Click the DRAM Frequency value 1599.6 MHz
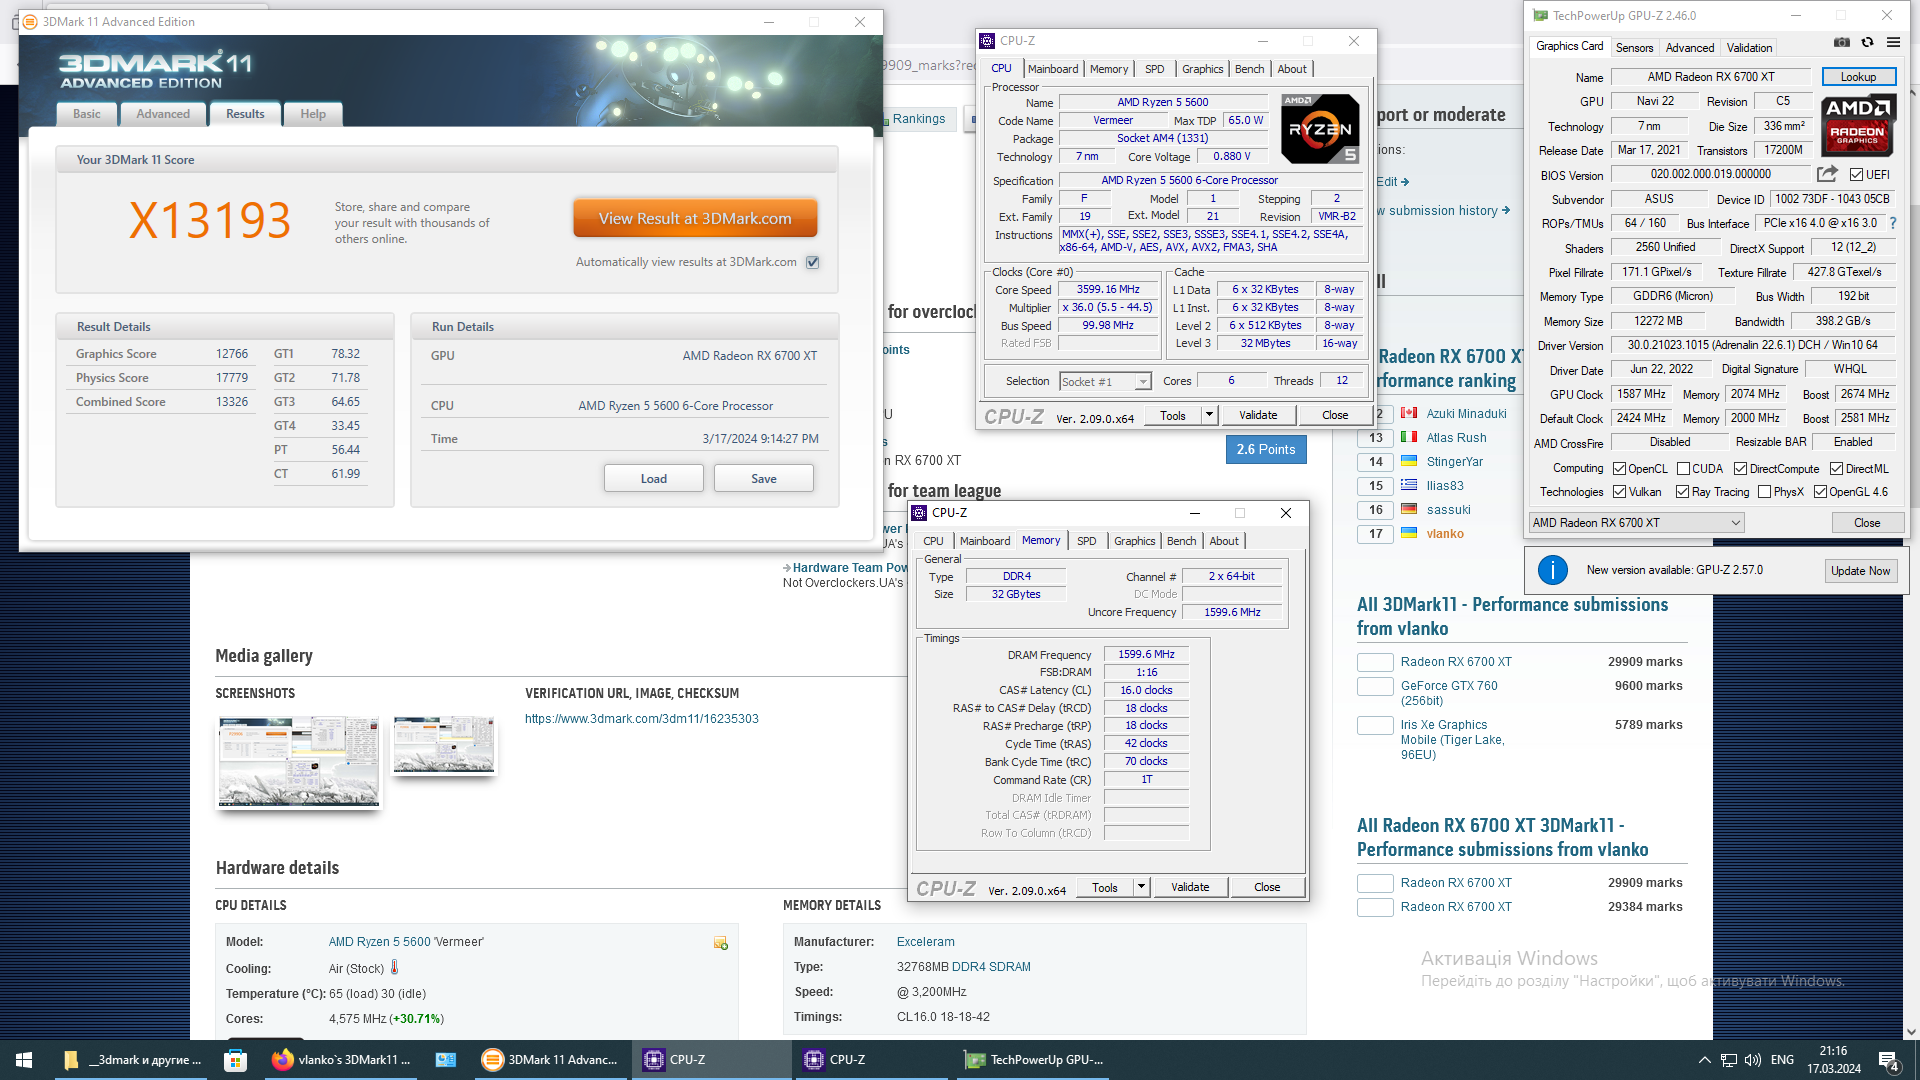The image size is (1920, 1080). pos(1146,654)
